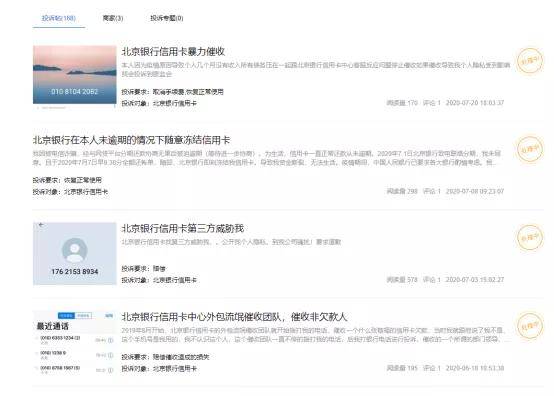The image size is (554, 396).
Task: Click status stamp on 暴力催收 complaint
Action: [530, 61]
